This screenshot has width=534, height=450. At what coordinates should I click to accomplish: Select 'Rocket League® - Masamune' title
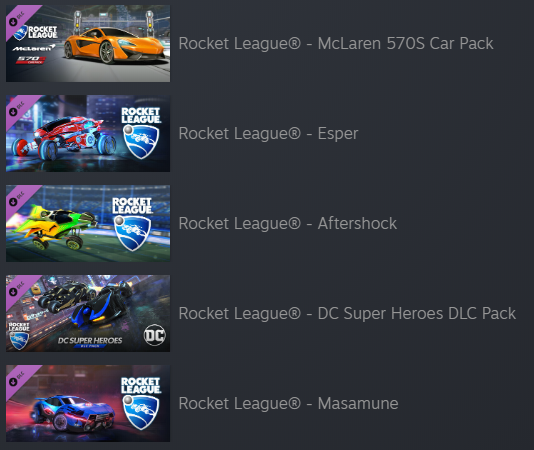pyautogui.click(x=288, y=403)
